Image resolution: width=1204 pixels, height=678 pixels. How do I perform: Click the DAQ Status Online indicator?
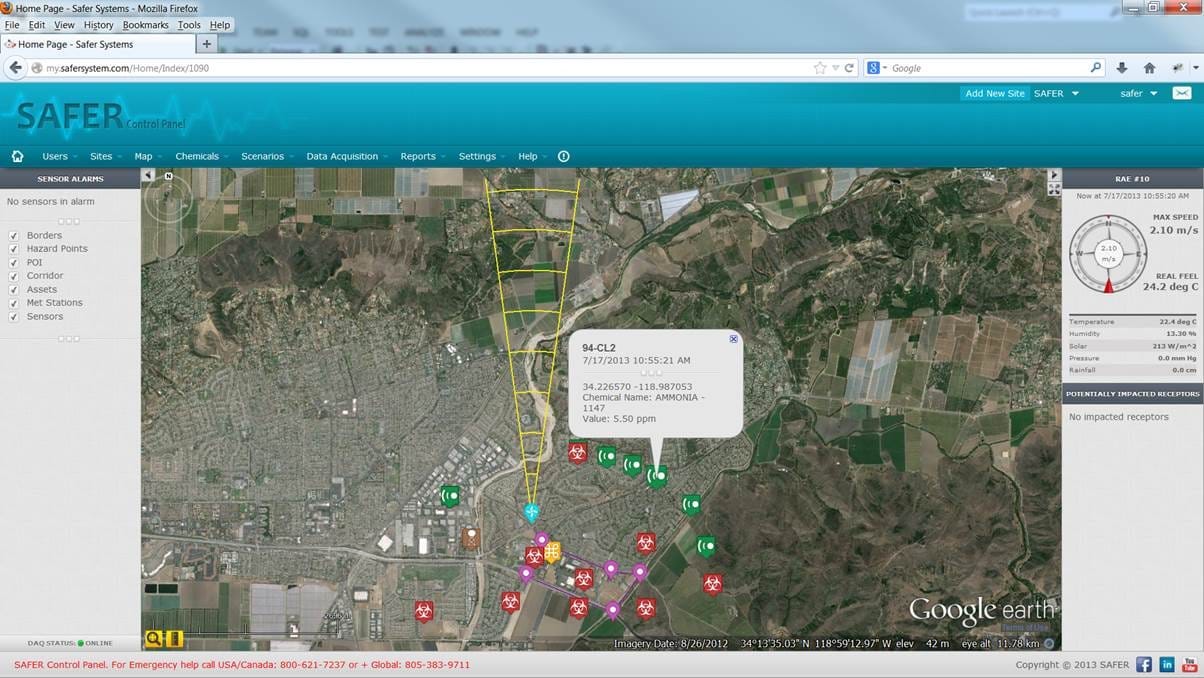coord(70,643)
